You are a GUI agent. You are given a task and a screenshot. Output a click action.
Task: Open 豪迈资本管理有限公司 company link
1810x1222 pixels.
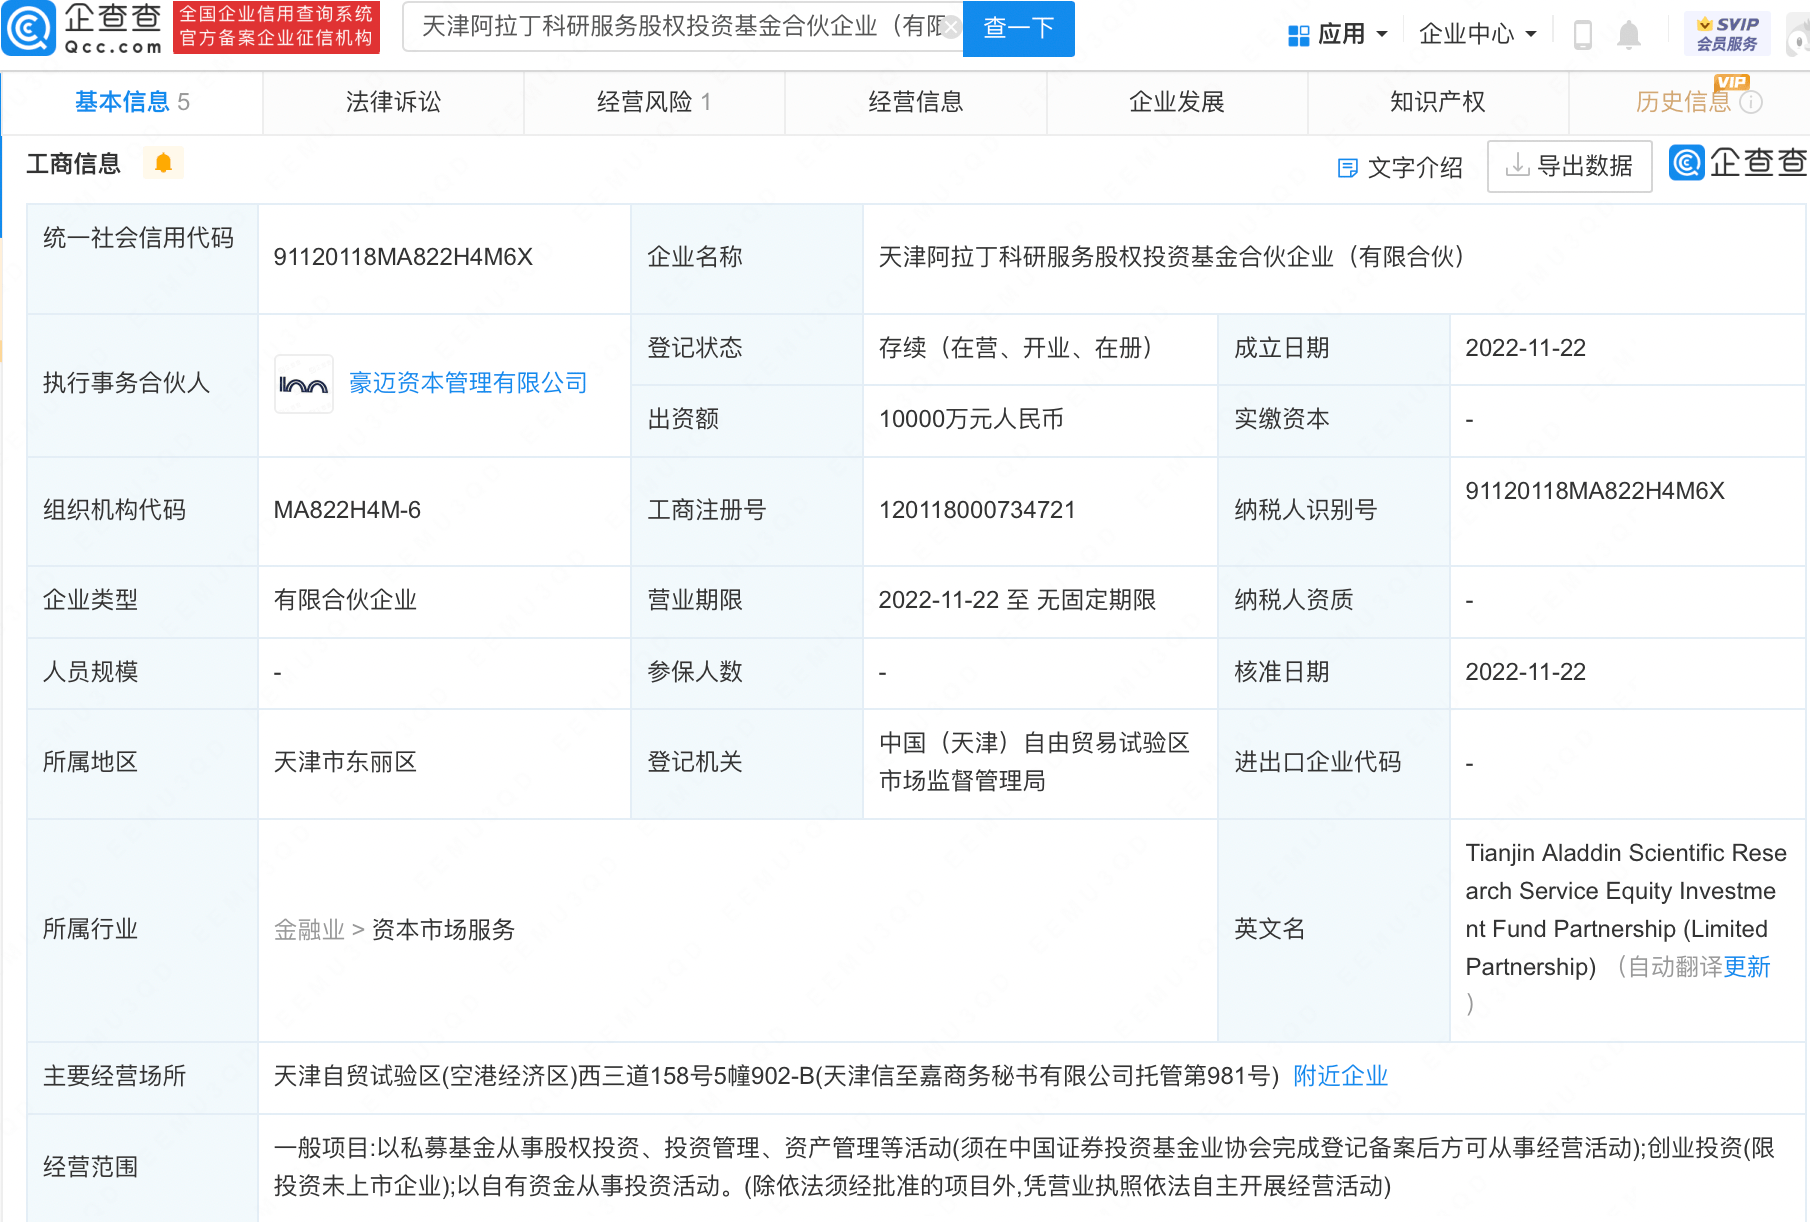pos(468,383)
